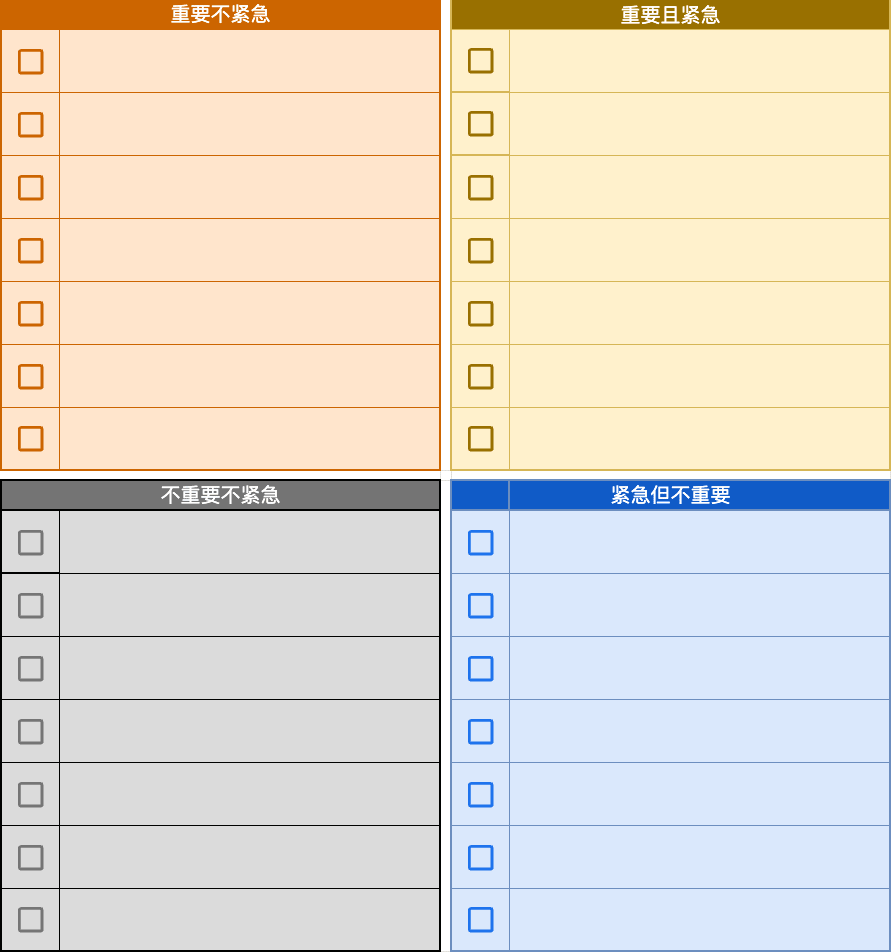Click second task text cell under 重要且紧急
The width and height of the screenshot is (891, 952).
tap(699, 124)
